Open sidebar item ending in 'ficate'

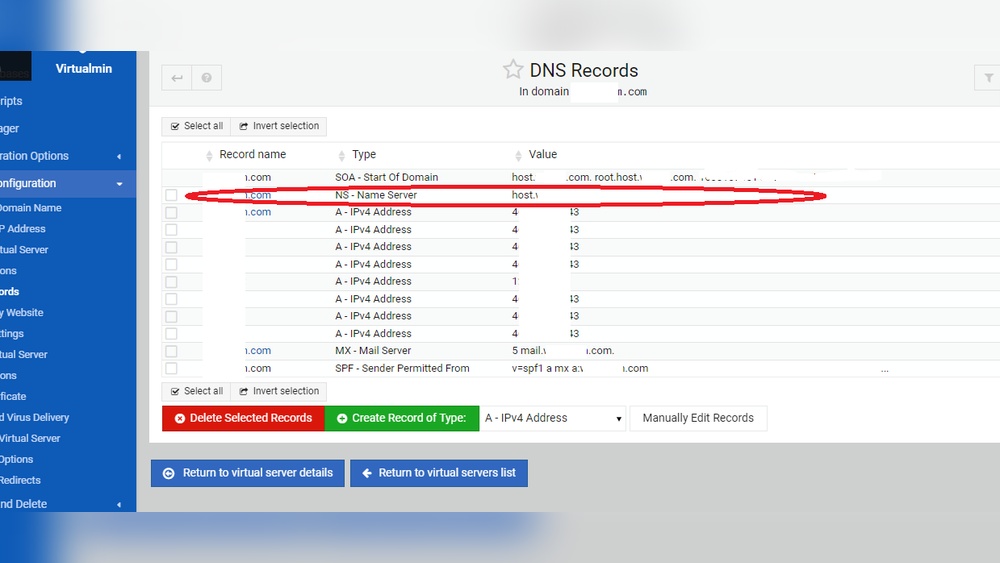click(13, 397)
